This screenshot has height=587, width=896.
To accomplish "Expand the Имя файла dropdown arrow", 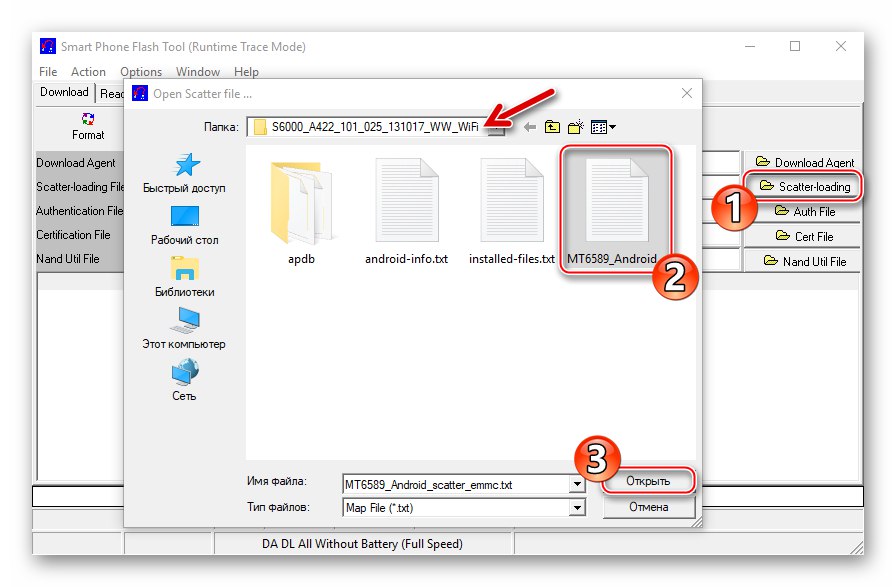I will point(577,485).
